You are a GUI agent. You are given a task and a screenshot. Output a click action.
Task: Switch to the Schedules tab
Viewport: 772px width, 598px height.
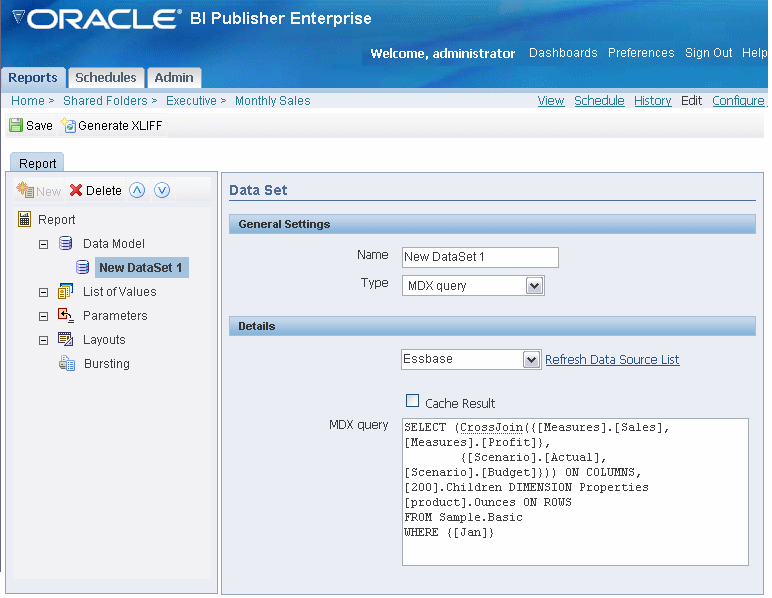click(x=106, y=78)
